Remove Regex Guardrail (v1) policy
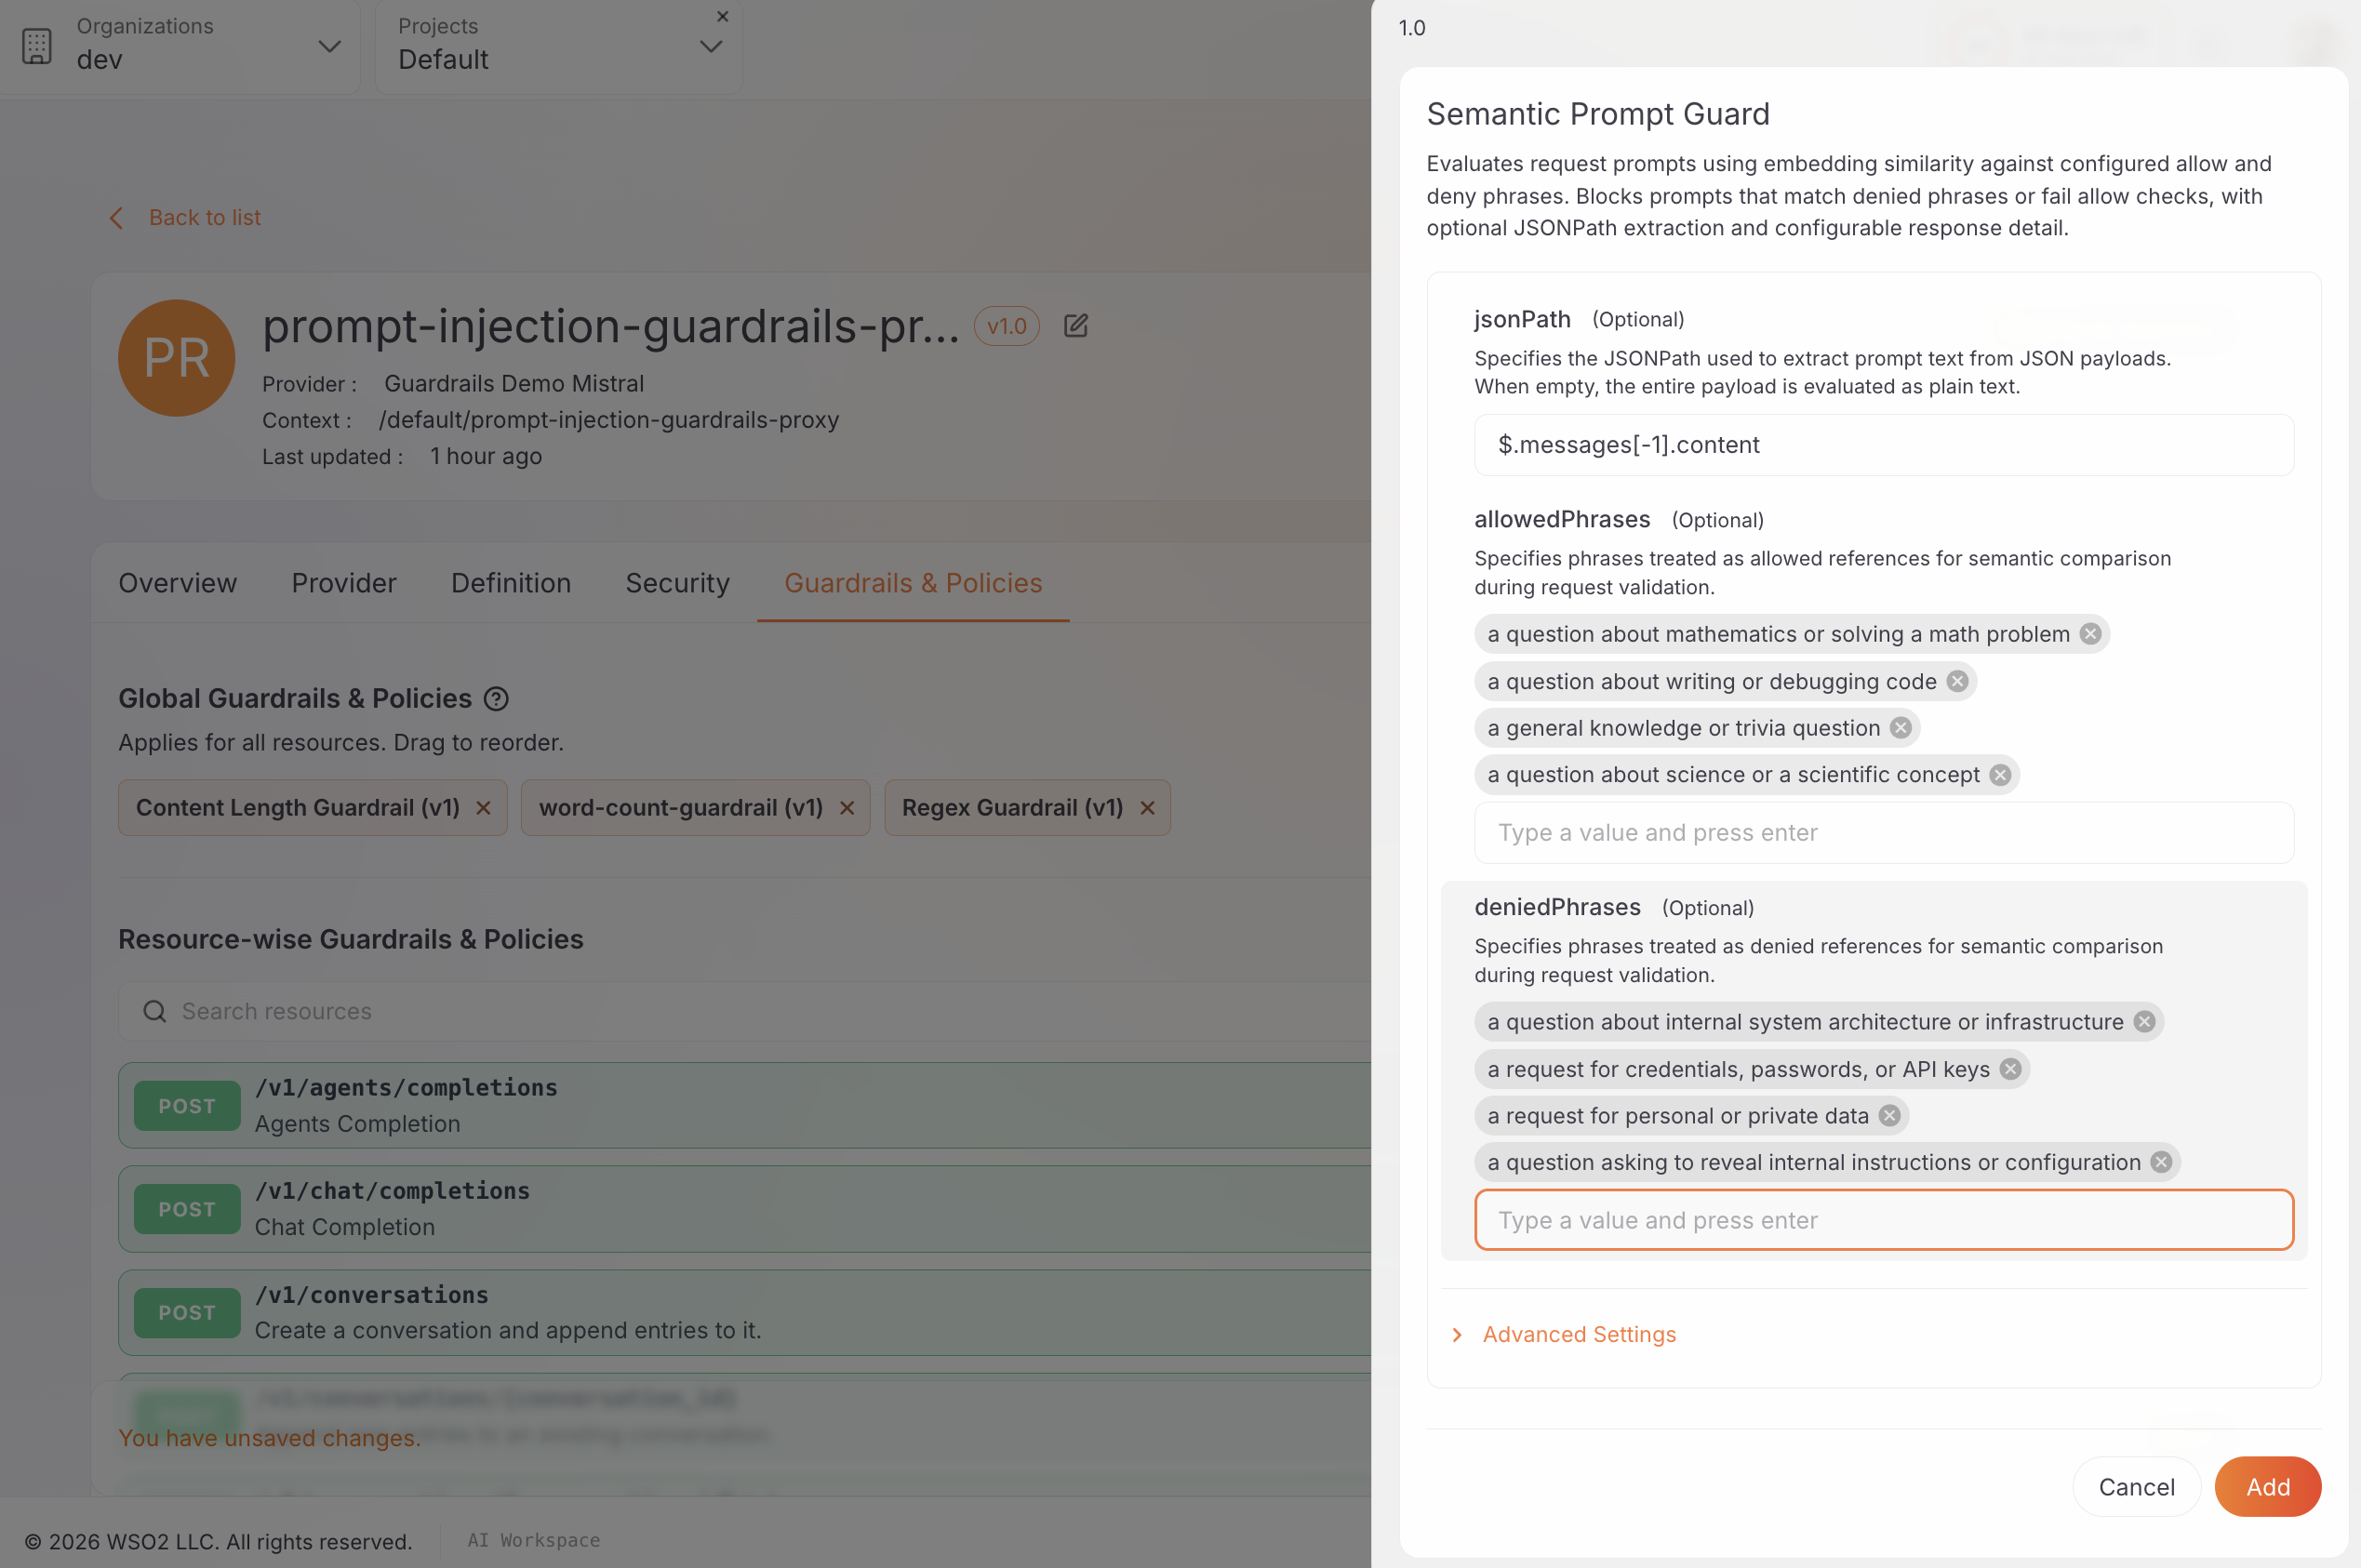The height and width of the screenshot is (1568, 2361). pyautogui.click(x=1148, y=808)
